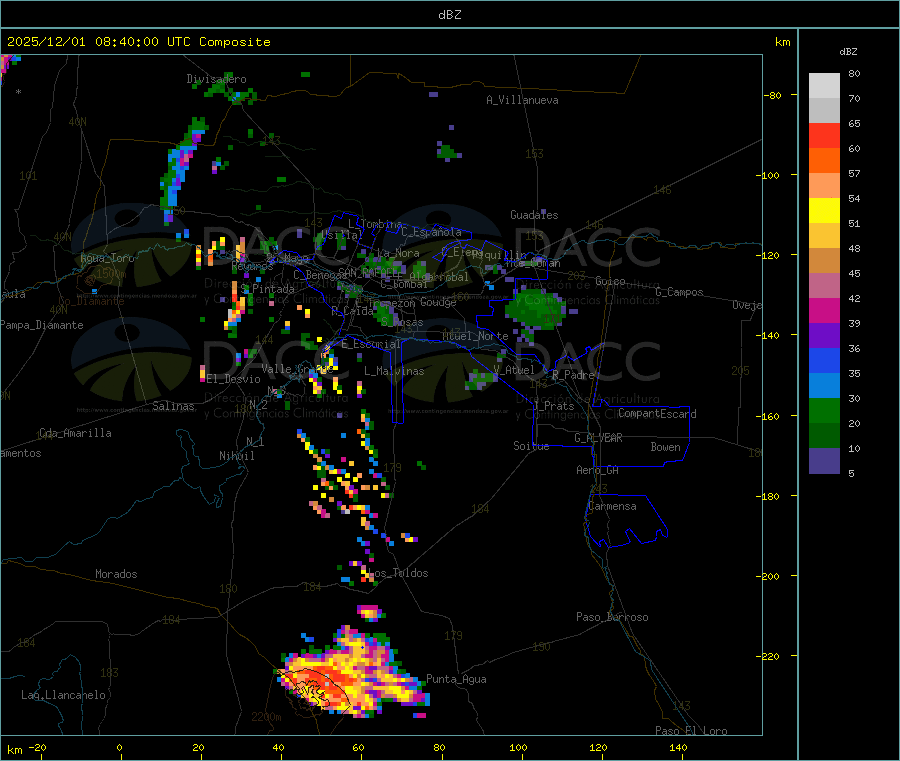Select the CompantEscard label

pyautogui.click(x=657, y=414)
